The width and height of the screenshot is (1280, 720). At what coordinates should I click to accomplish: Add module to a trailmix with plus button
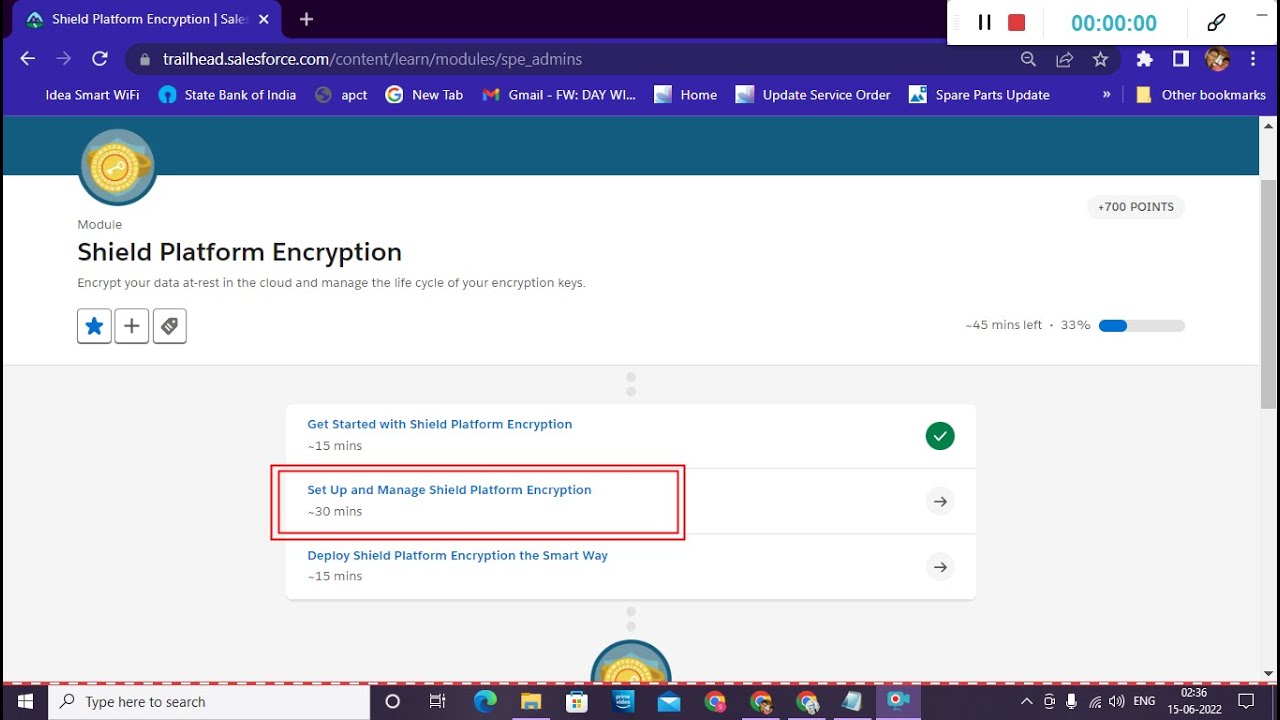coord(132,326)
